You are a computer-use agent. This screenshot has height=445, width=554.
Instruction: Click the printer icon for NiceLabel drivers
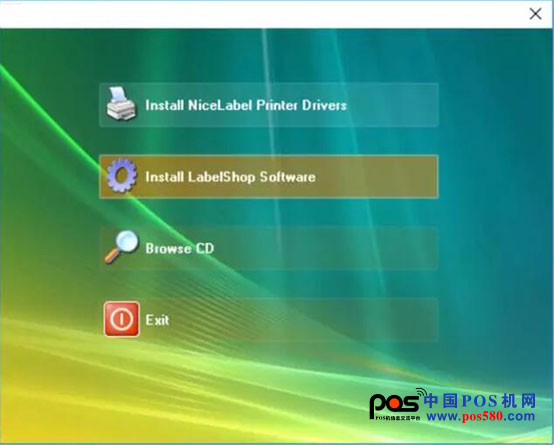pyautogui.click(x=121, y=104)
